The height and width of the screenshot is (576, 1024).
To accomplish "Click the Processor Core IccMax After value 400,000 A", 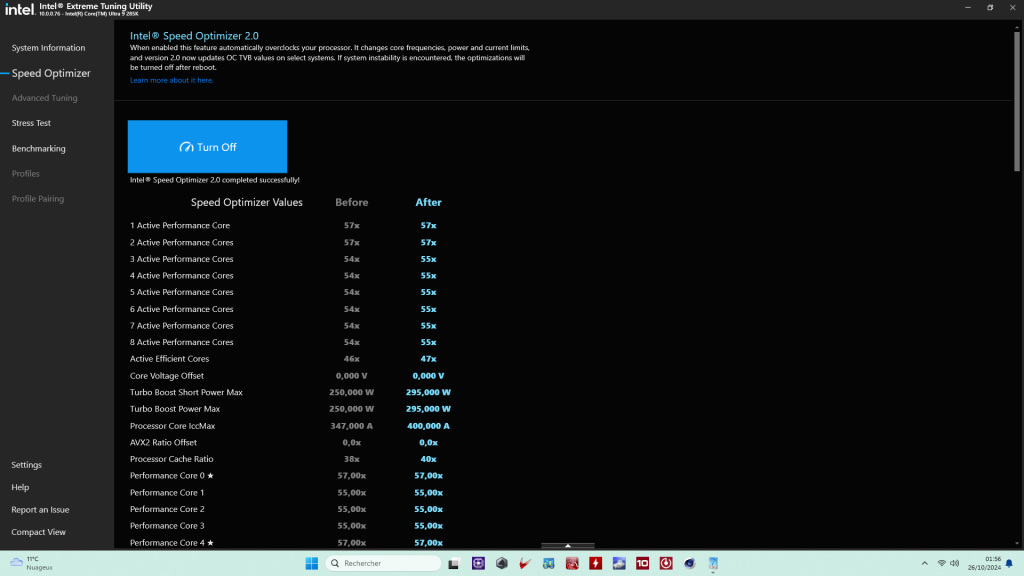I will click(428, 426).
